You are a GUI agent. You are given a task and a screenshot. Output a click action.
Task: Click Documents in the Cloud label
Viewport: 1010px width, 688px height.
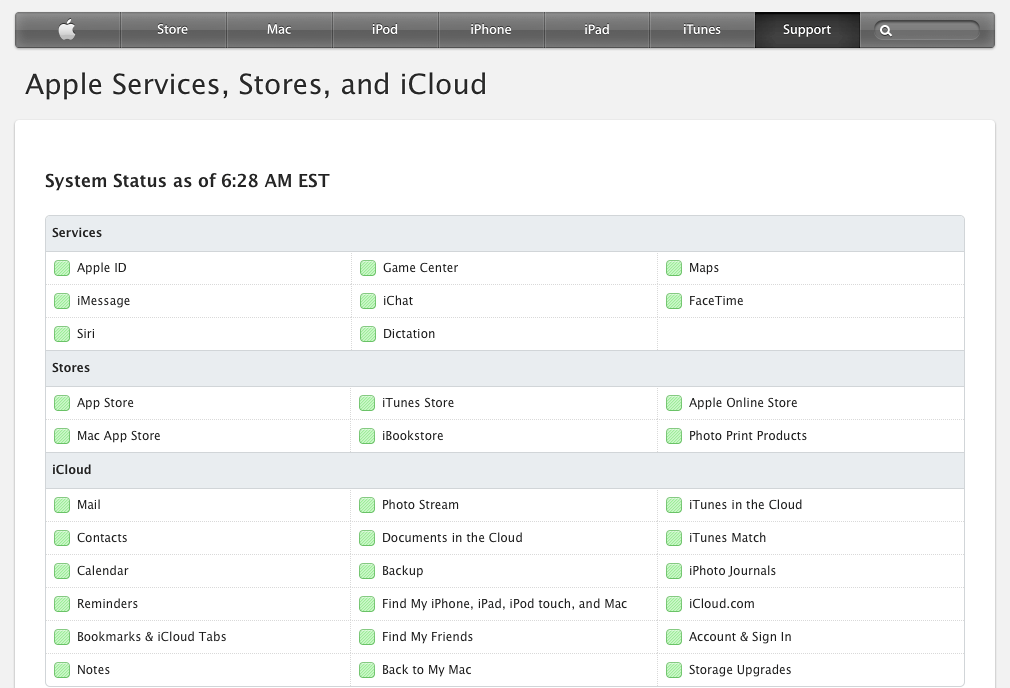coord(452,537)
